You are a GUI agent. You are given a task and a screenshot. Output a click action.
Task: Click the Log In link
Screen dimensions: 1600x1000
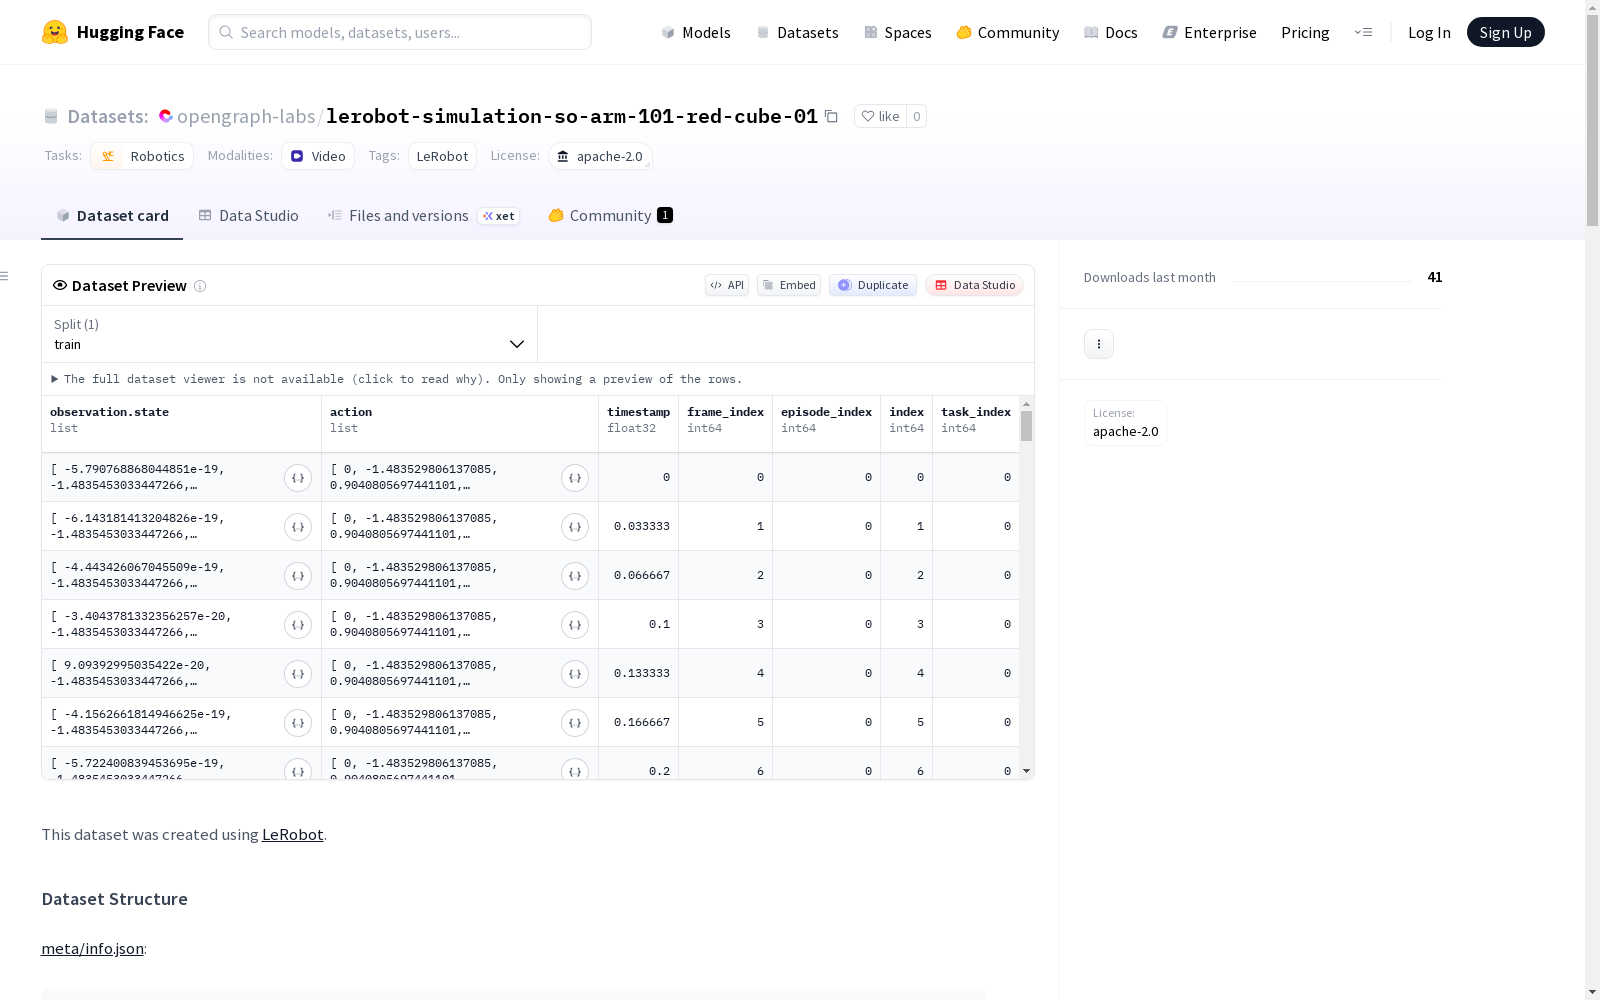click(1429, 32)
